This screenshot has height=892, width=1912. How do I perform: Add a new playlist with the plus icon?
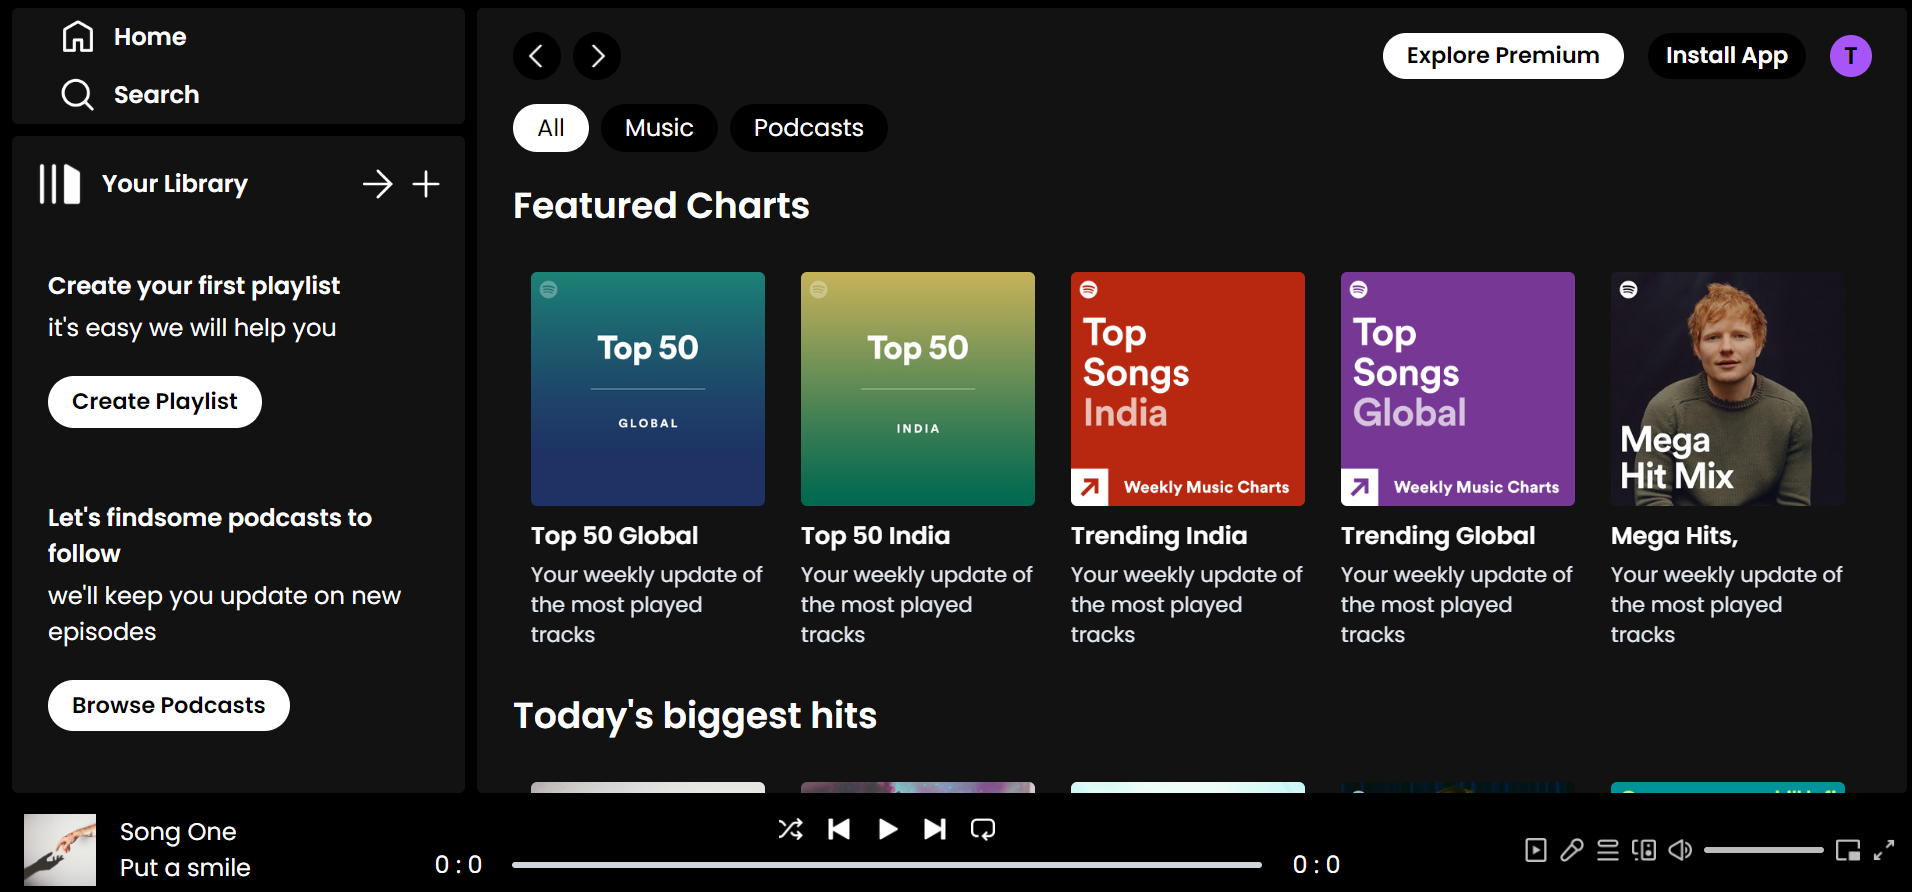click(426, 184)
